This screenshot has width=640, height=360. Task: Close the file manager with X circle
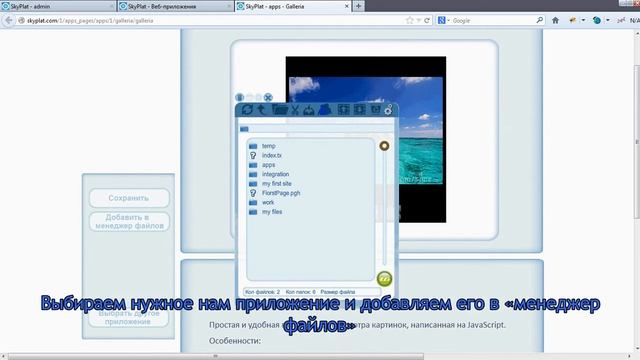click(x=268, y=97)
